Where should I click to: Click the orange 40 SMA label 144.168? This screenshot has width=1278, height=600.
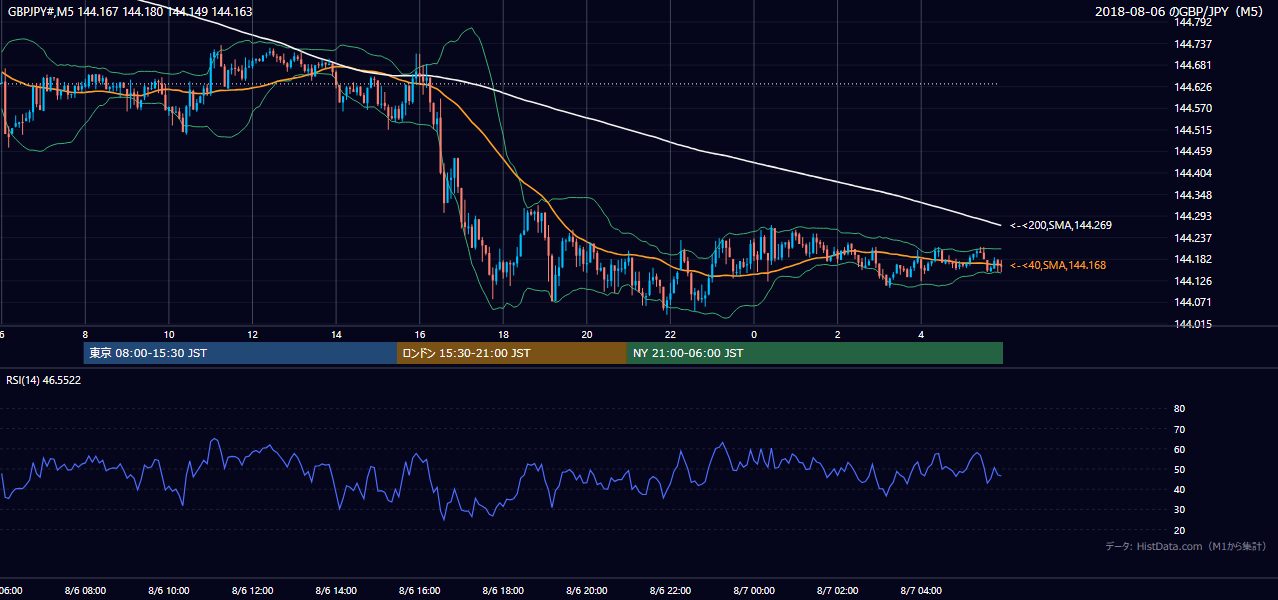coord(1058,265)
